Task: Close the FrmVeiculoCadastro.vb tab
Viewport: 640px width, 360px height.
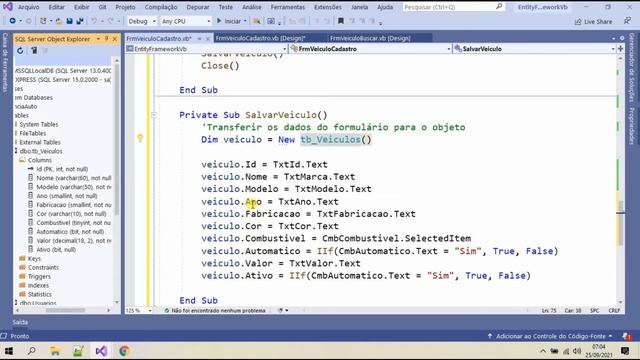Action: (207, 38)
